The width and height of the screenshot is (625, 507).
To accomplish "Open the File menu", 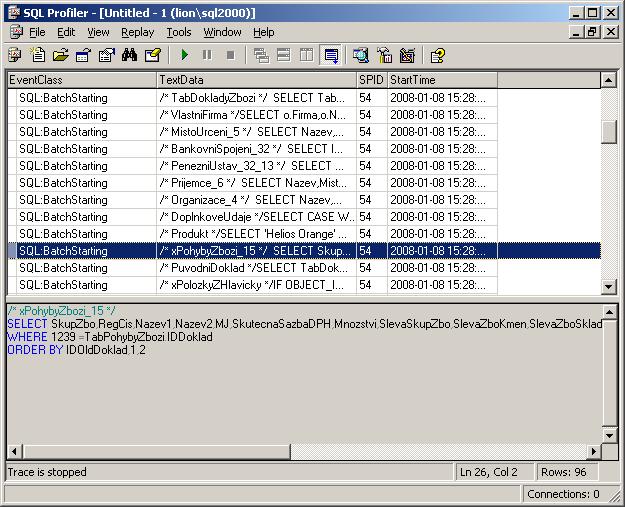I will [37, 32].
